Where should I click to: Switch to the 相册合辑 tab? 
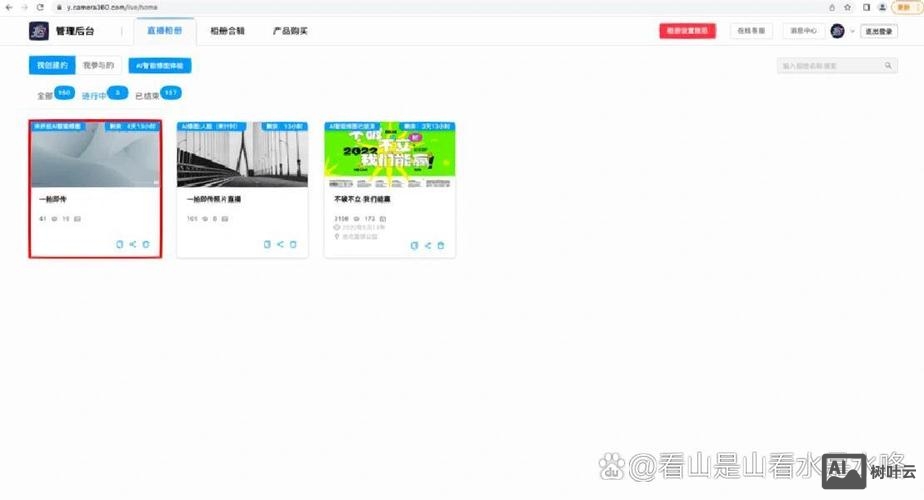tap(227, 31)
